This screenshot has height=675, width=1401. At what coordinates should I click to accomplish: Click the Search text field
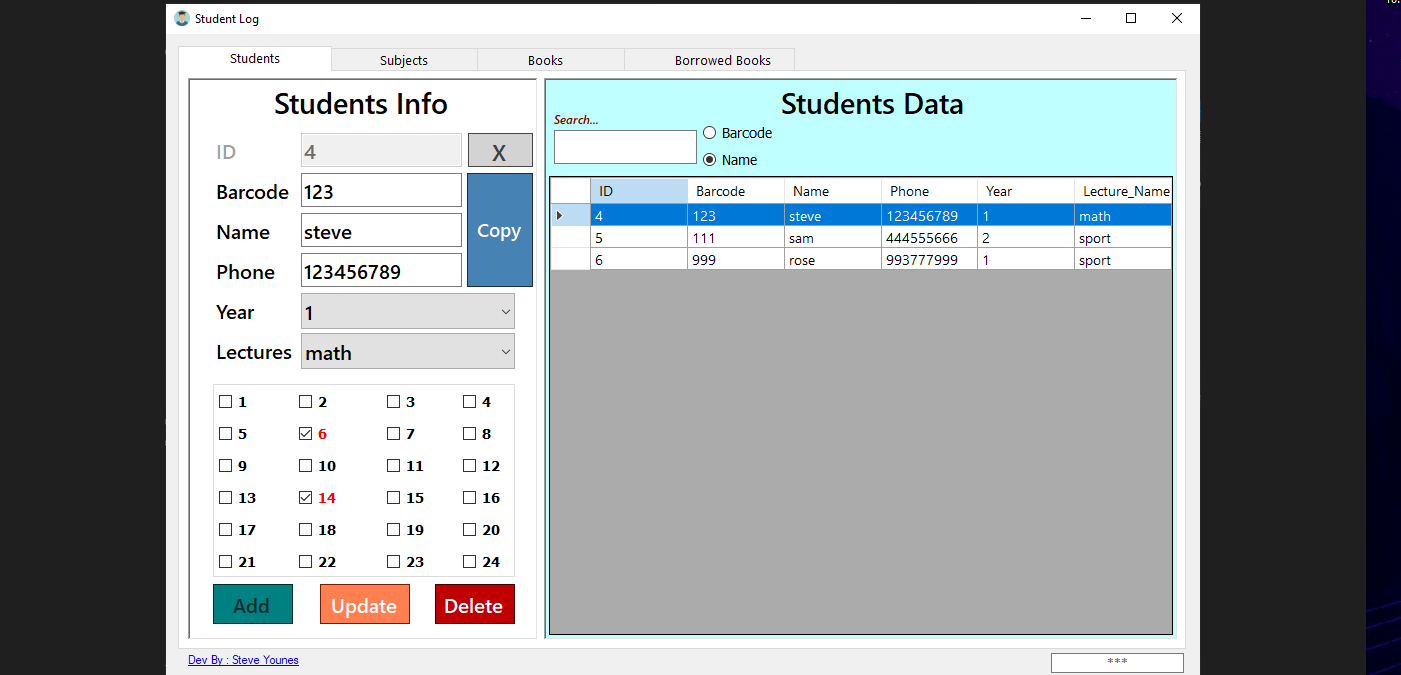click(x=625, y=147)
